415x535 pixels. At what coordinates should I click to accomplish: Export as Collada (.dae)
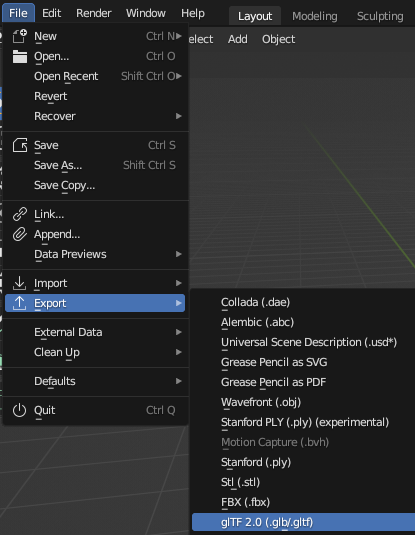pos(303,302)
